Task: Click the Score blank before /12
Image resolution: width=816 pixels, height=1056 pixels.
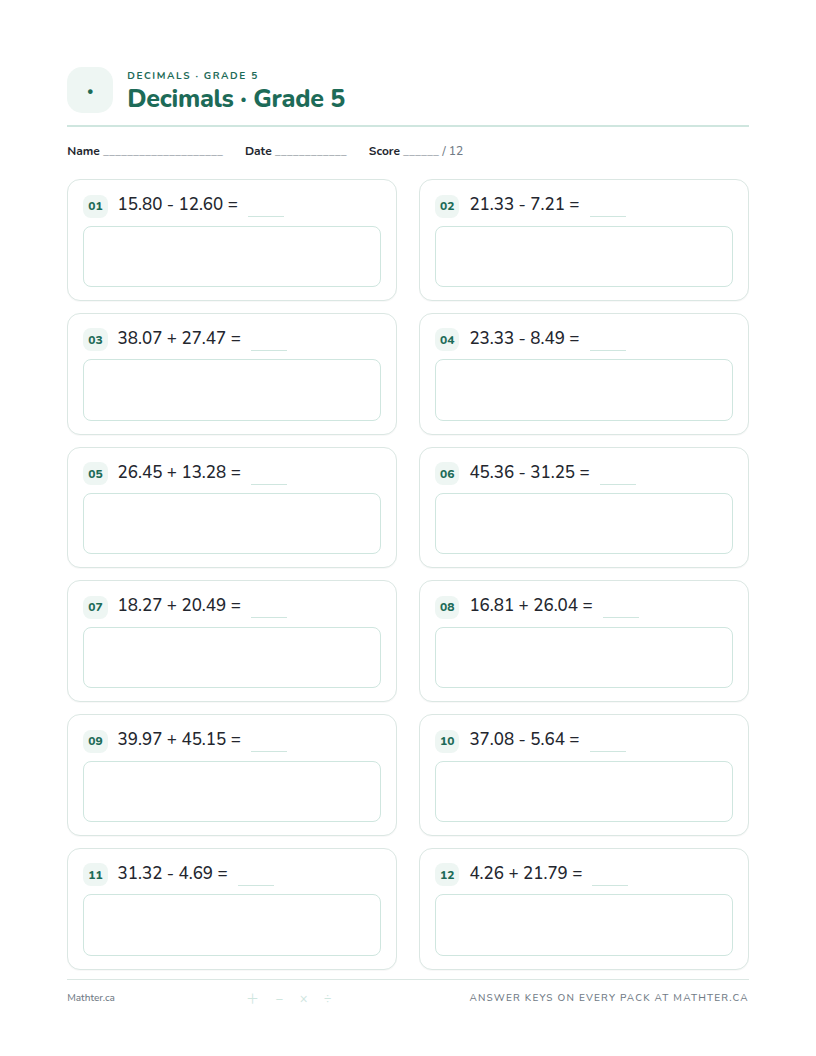Action: (x=421, y=155)
